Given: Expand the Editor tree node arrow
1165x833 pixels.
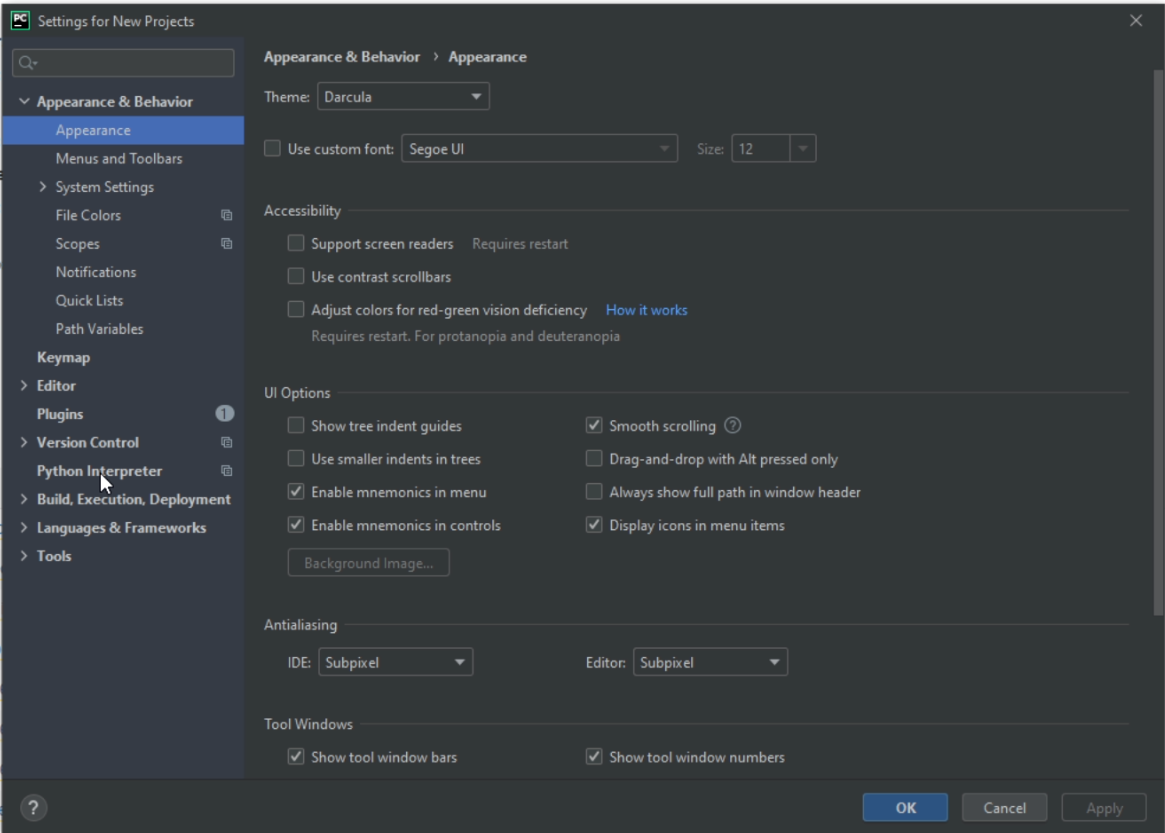Looking at the screenshot, I should click(x=24, y=386).
